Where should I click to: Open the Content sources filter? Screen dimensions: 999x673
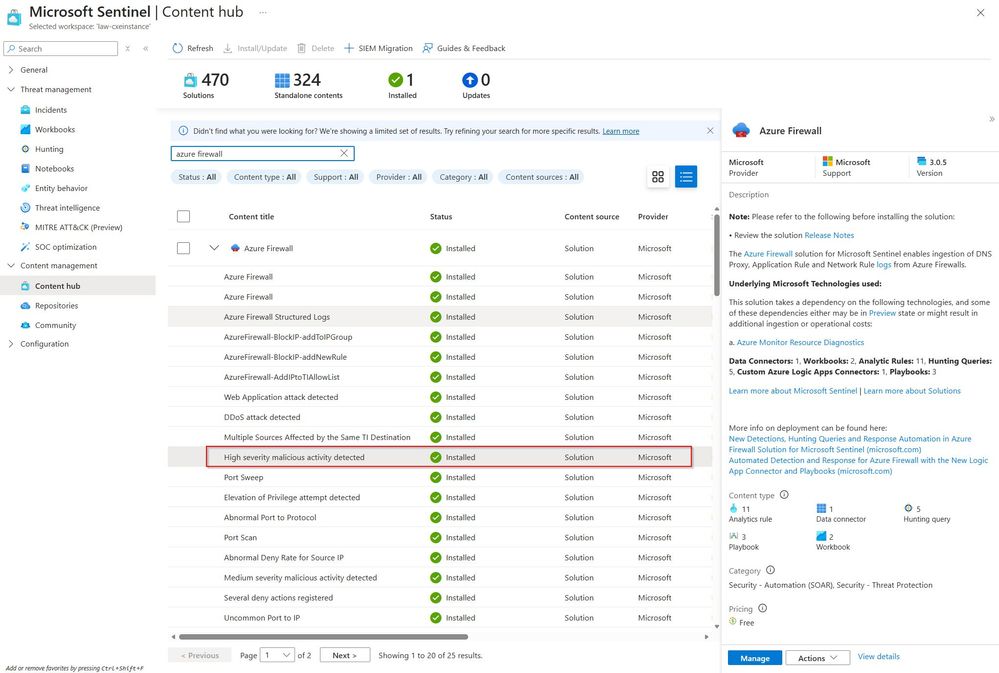tap(542, 177)
